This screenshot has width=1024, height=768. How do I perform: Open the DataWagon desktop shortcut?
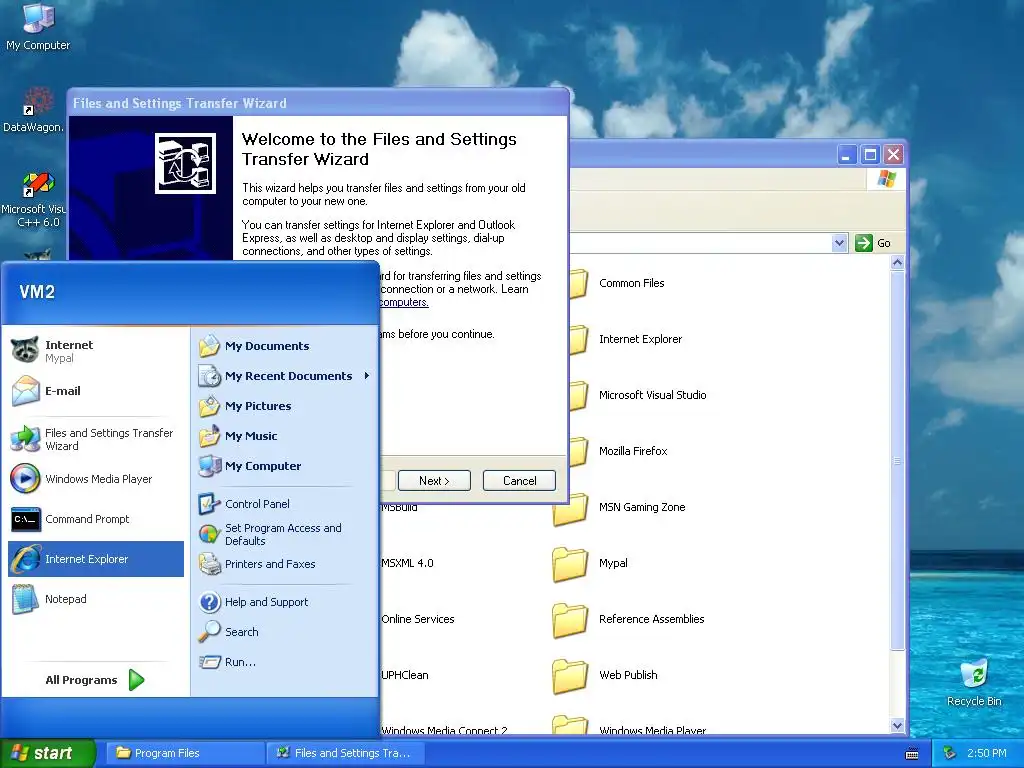[33, 110]
